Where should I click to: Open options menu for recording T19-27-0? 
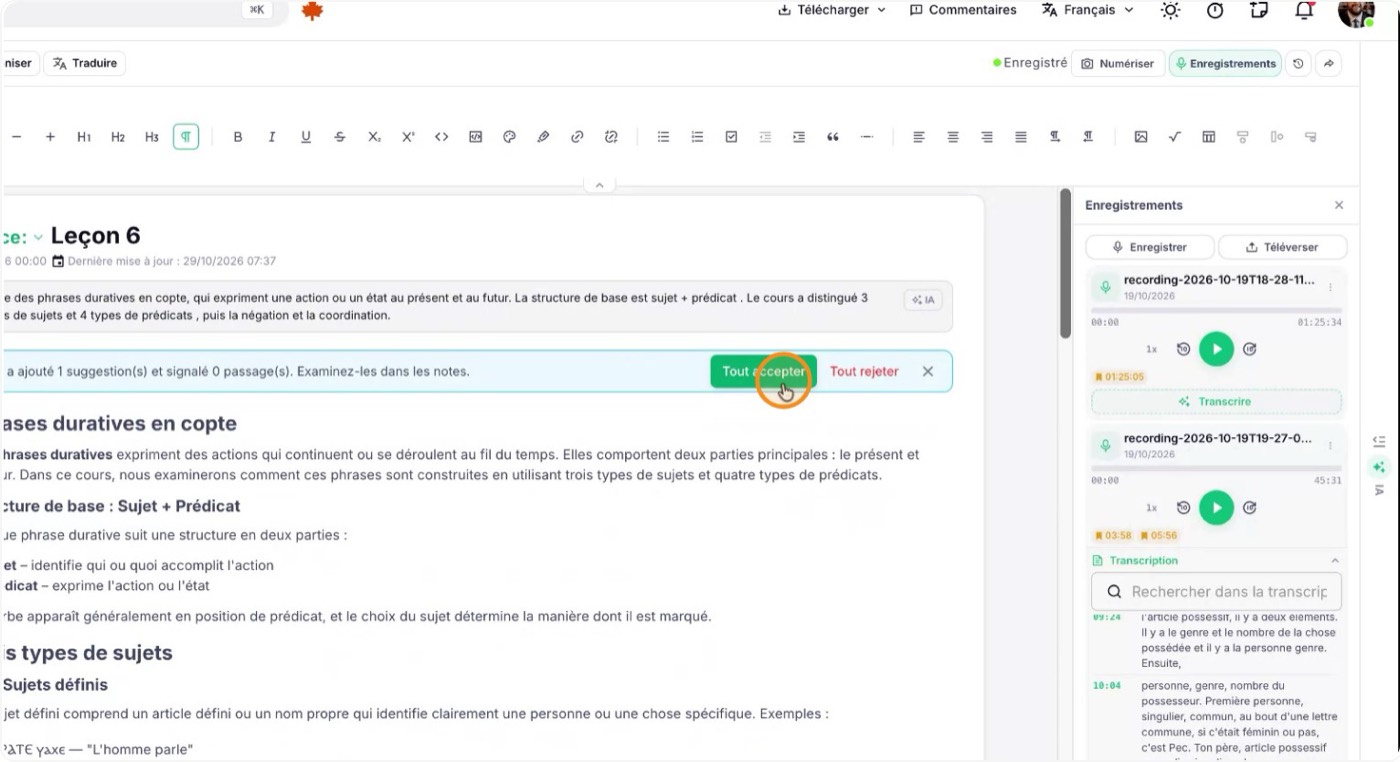[1330, 446]
